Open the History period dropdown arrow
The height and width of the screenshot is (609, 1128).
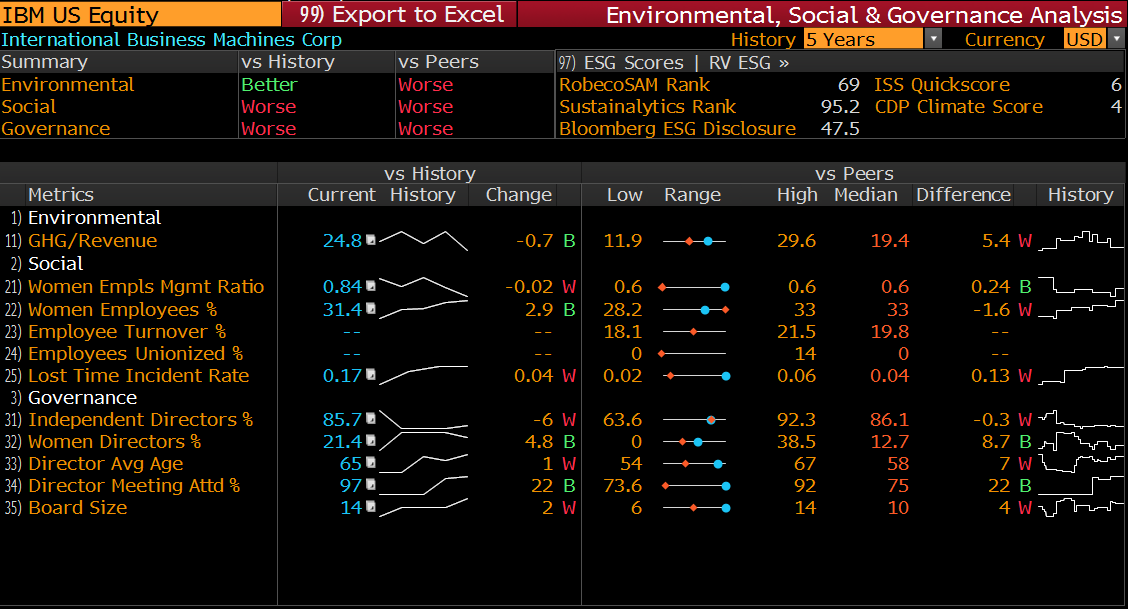933,39
